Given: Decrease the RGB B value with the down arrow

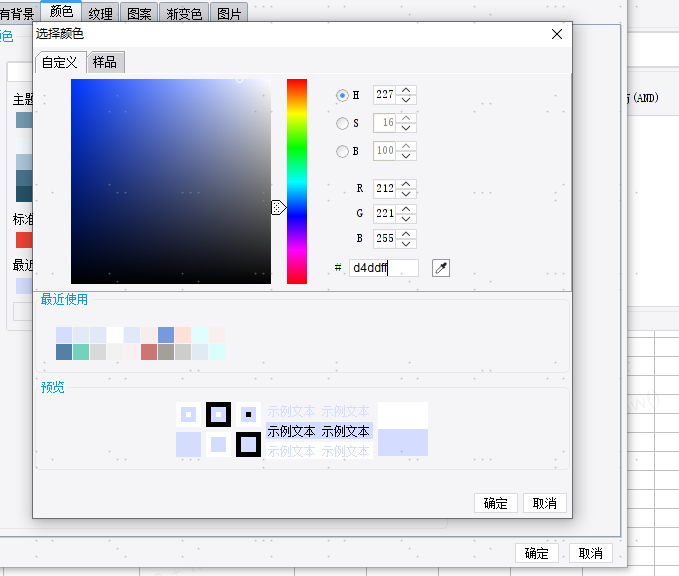Looking at the screenshot, I should coord(406,244).
